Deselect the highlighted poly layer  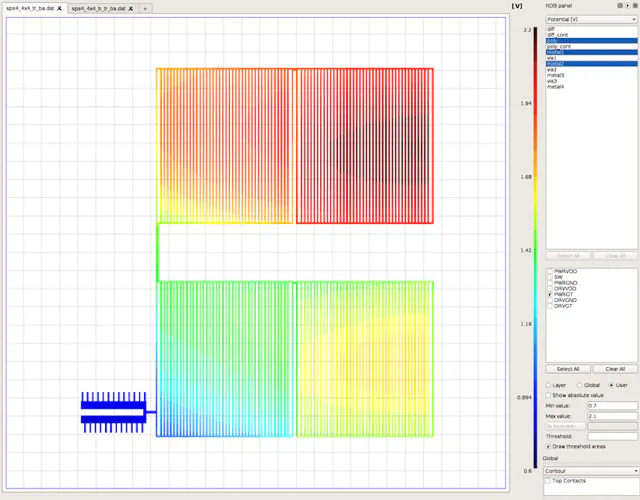591,40
